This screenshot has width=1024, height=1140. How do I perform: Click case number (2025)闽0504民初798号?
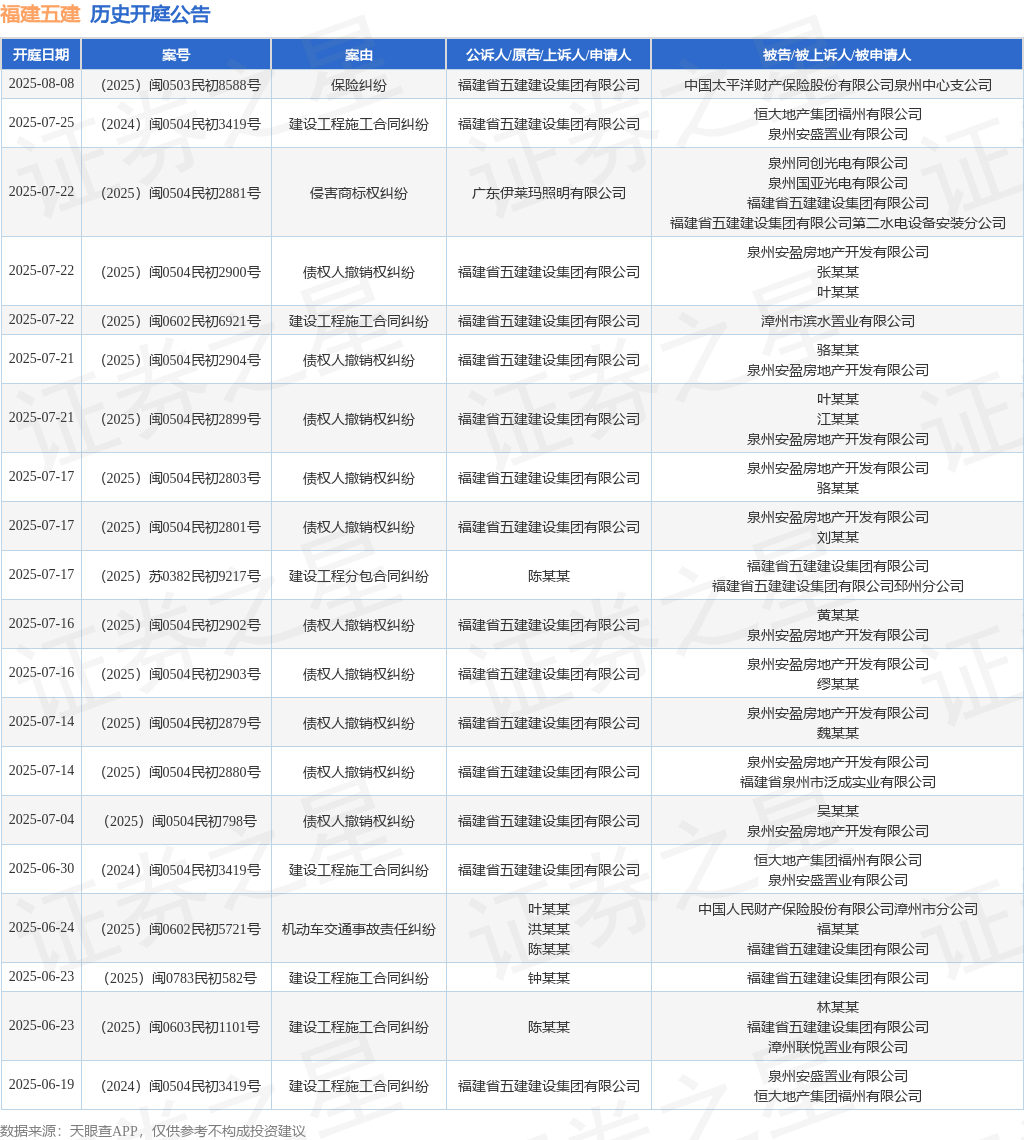[x=180, y=822]
